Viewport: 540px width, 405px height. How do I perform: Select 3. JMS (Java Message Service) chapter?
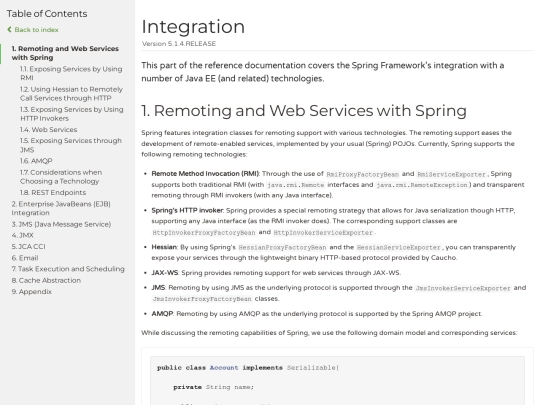[x=61, y=224]
